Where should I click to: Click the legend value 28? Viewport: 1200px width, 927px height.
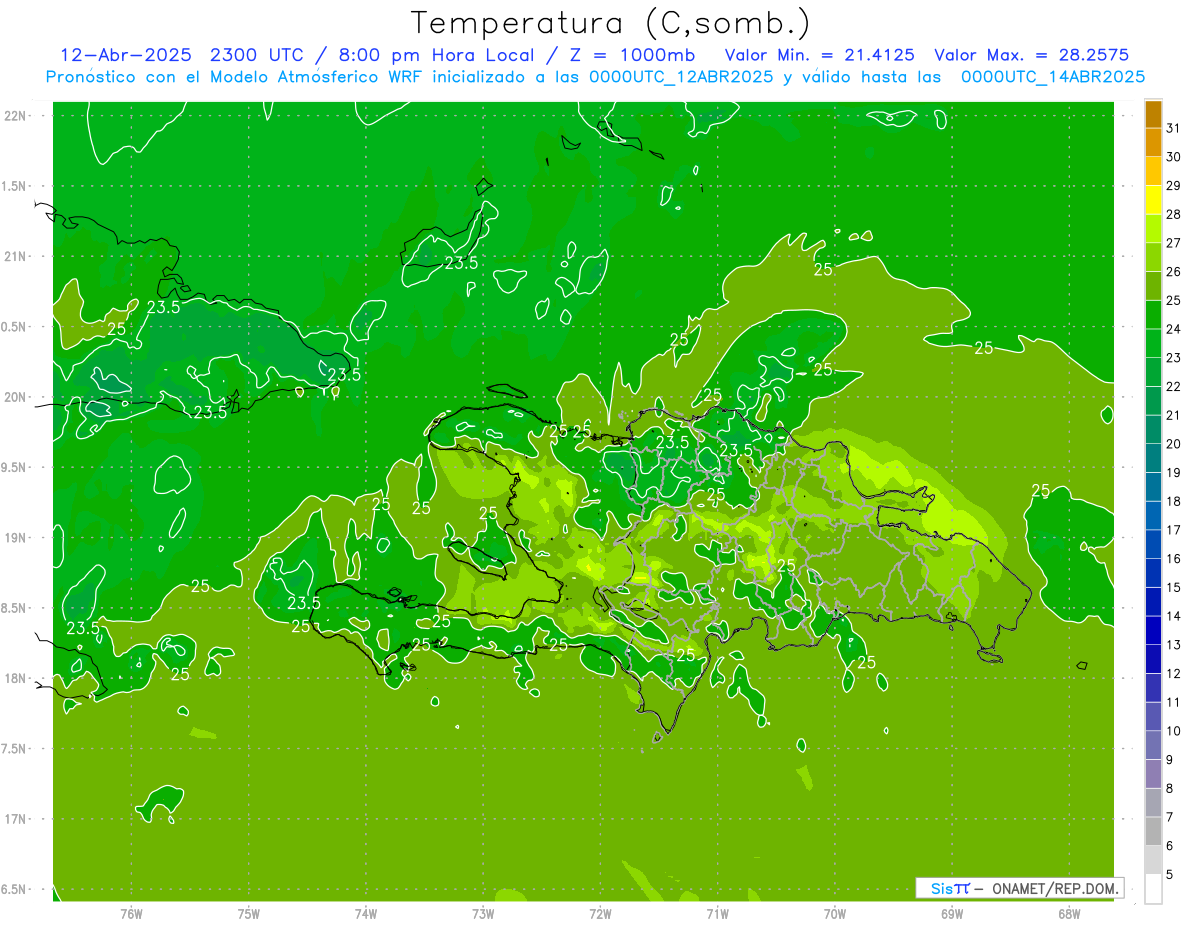(x=1173, y=214)
